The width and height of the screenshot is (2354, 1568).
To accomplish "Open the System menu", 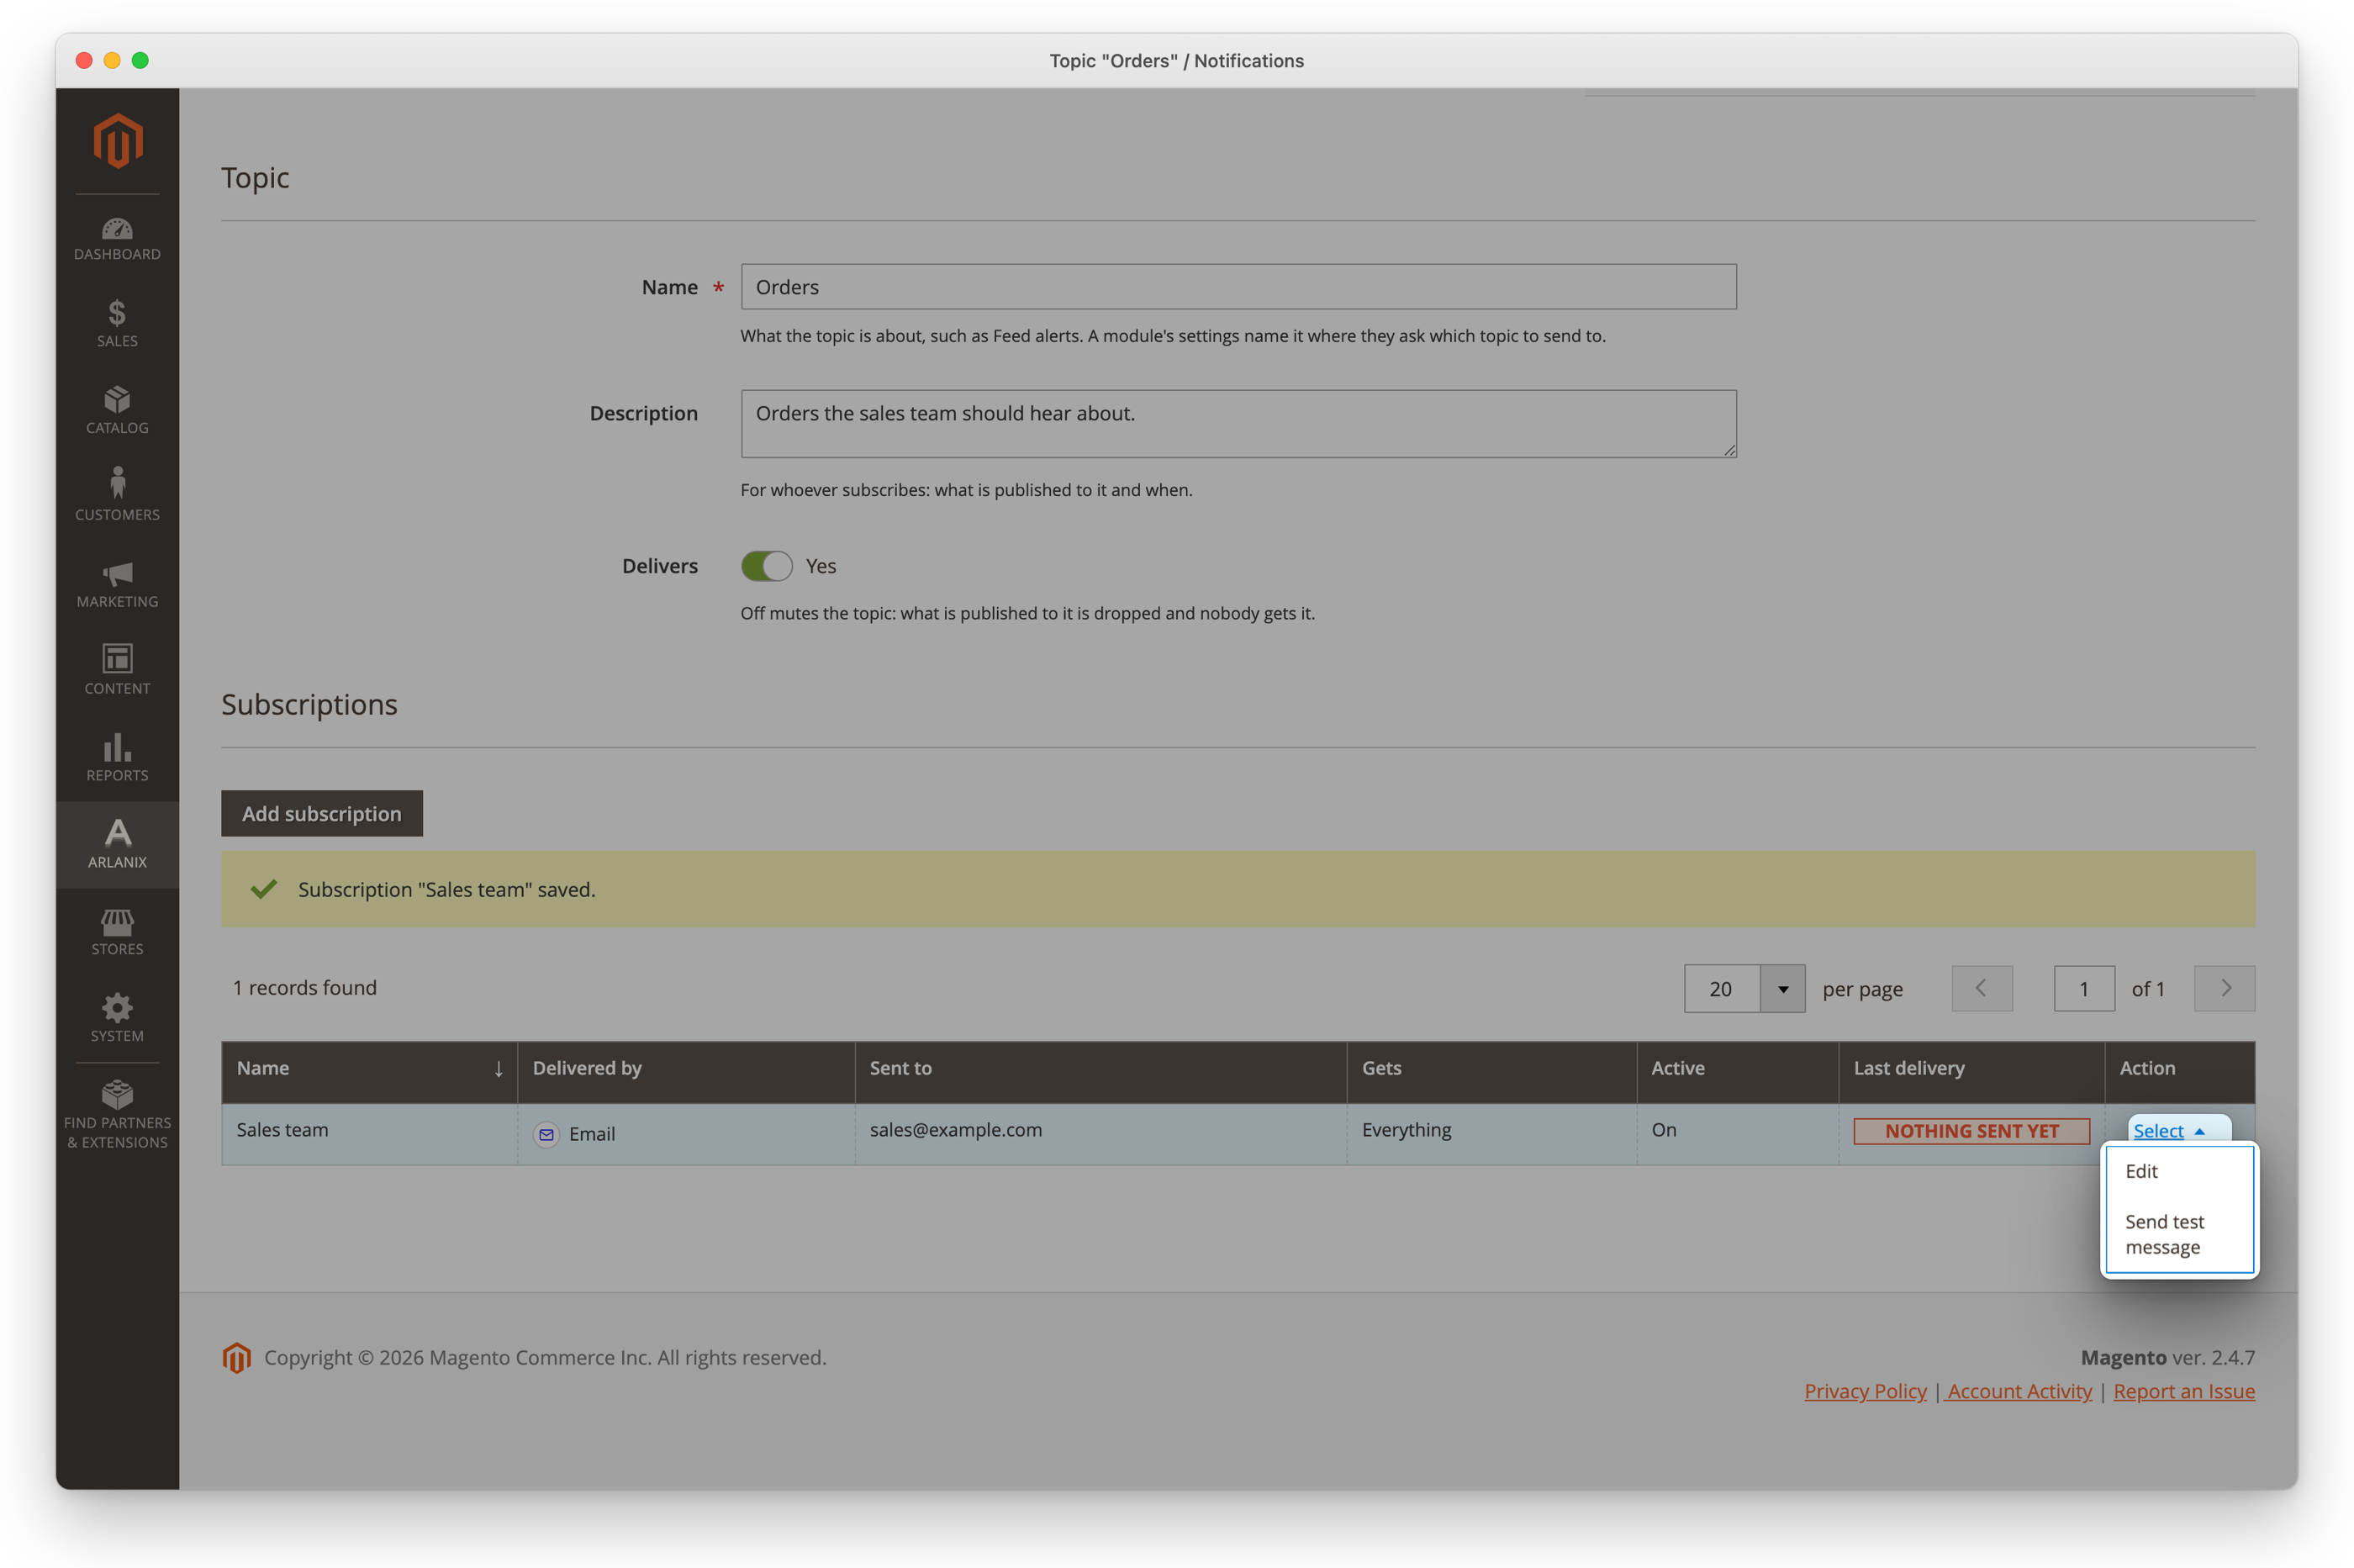I will [117, 1019].
